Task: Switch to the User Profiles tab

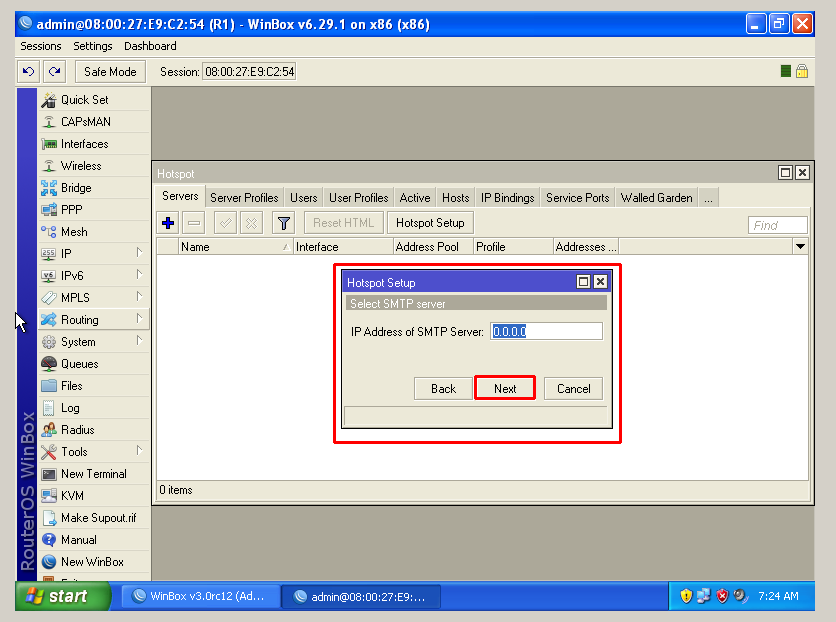Action: click(x=359, y=198)
